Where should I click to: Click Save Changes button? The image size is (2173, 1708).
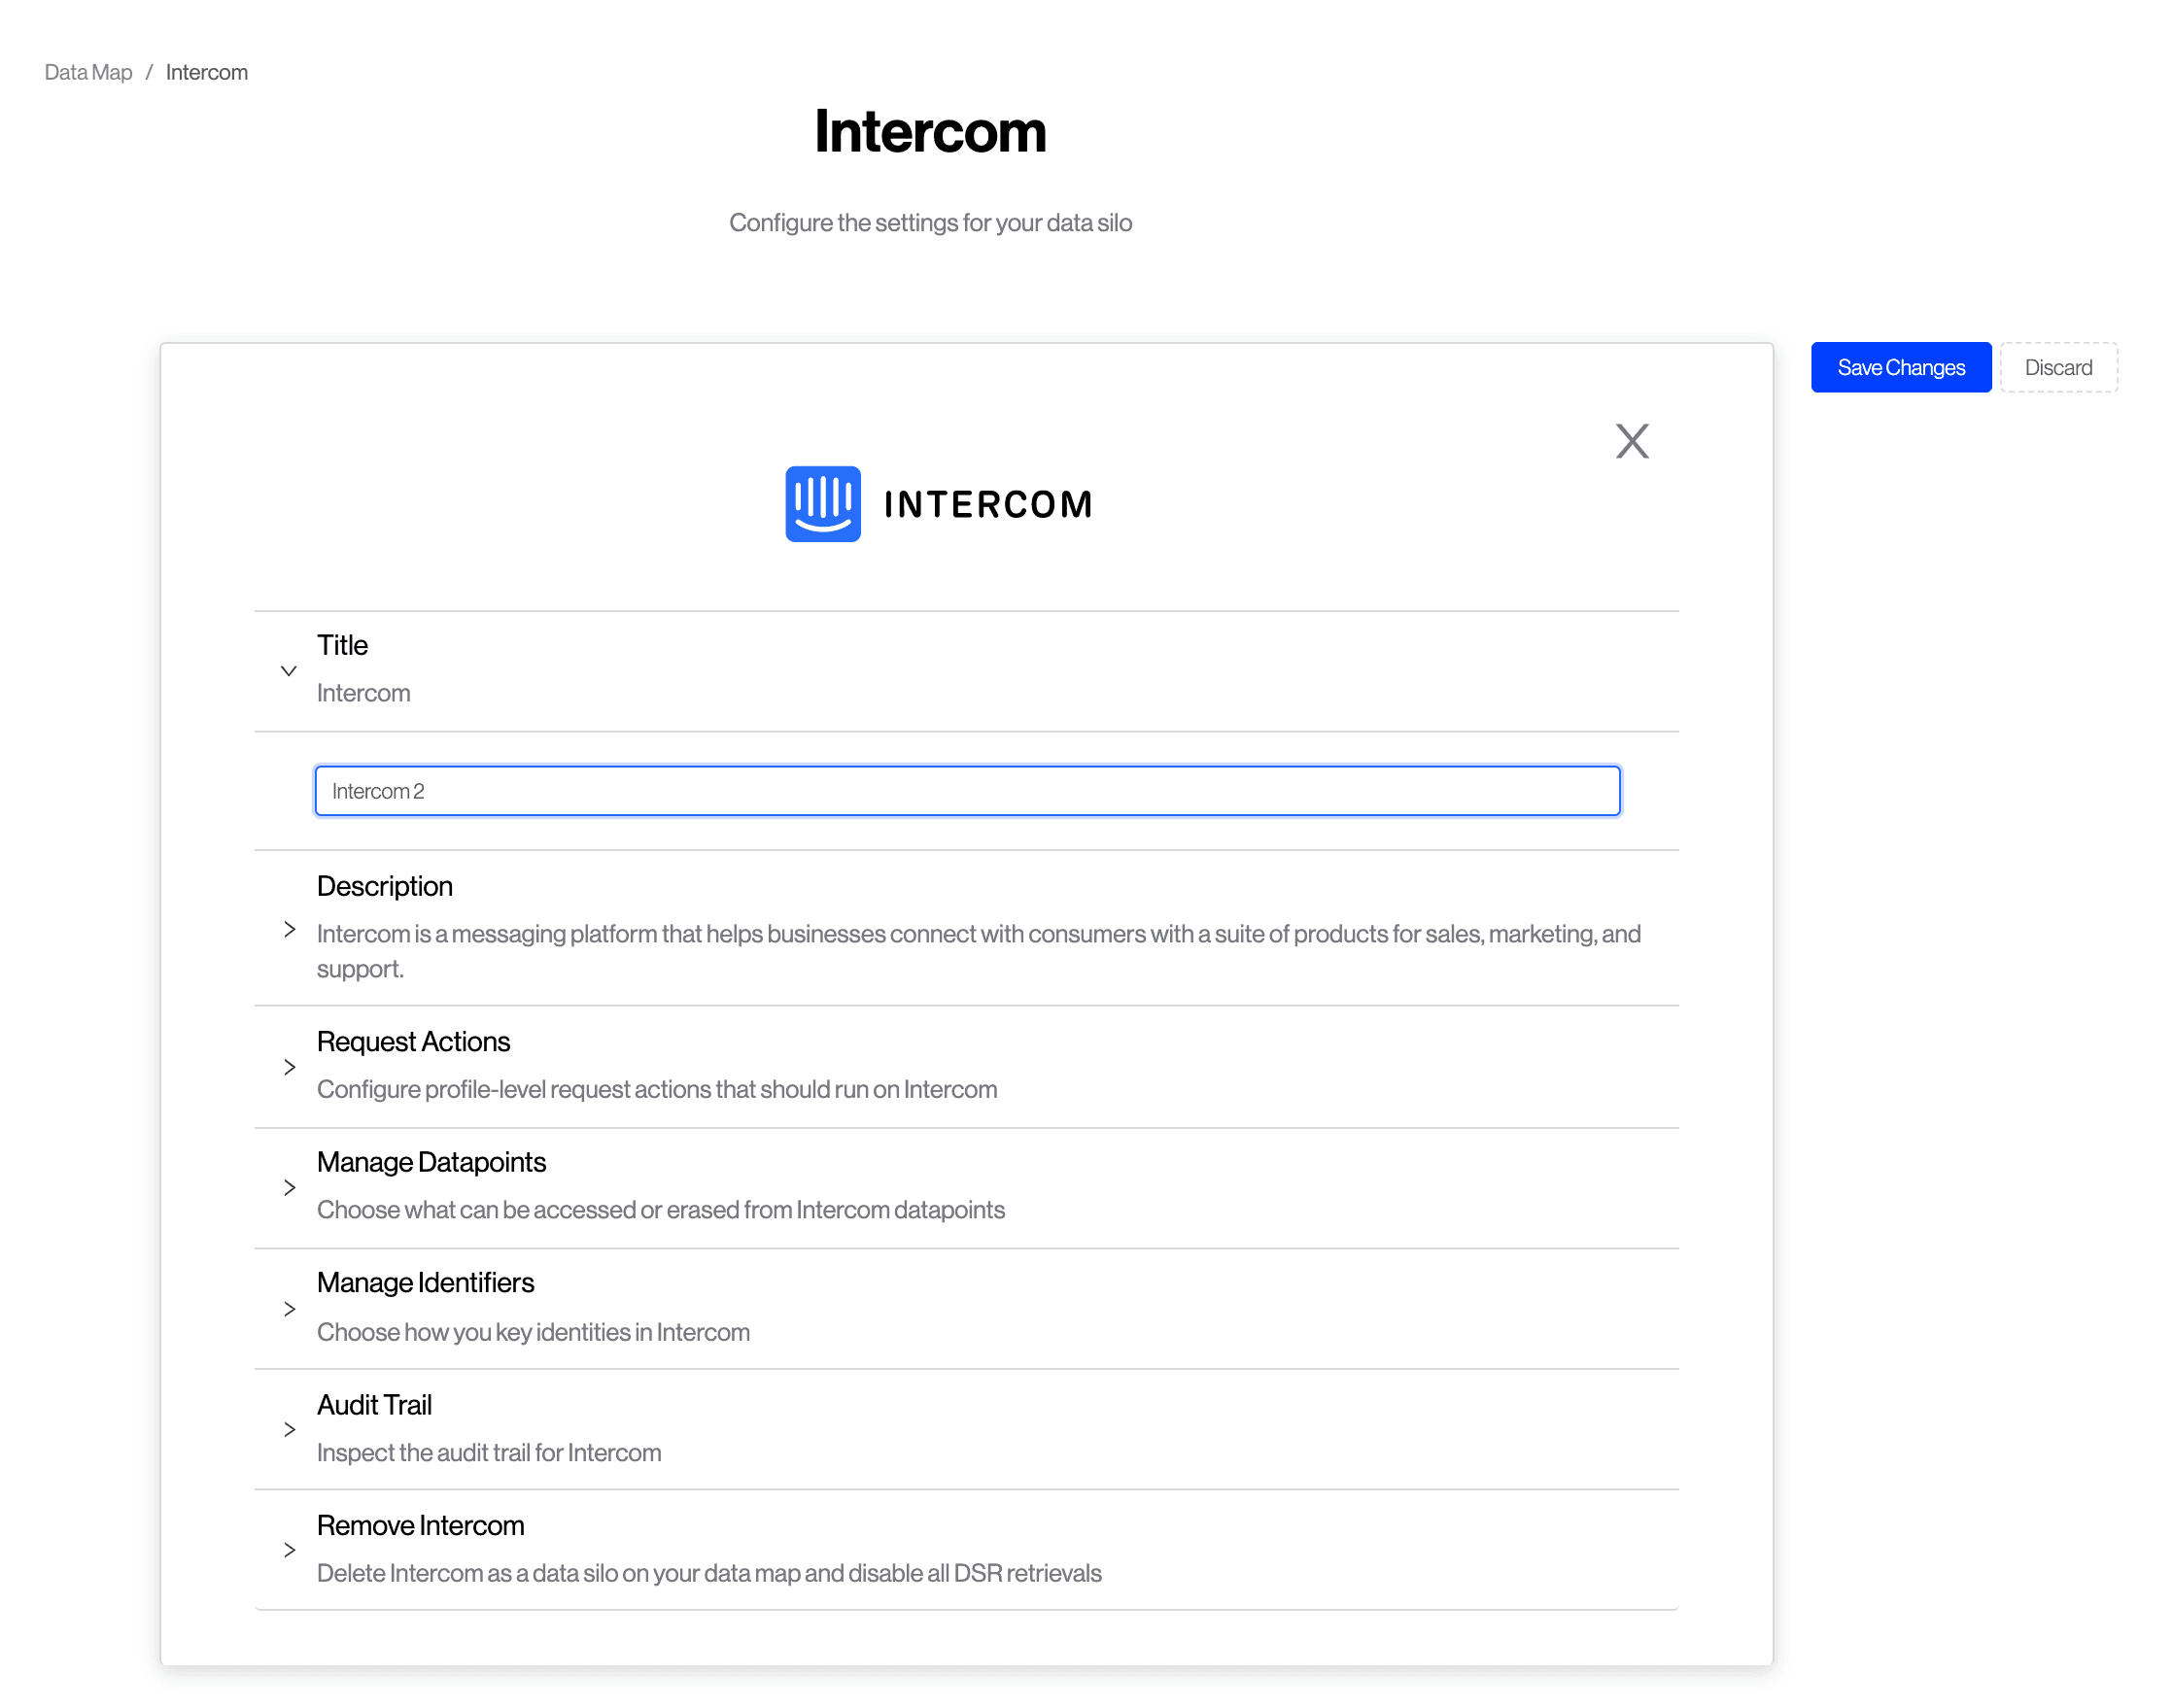(x=1900, y=368)
